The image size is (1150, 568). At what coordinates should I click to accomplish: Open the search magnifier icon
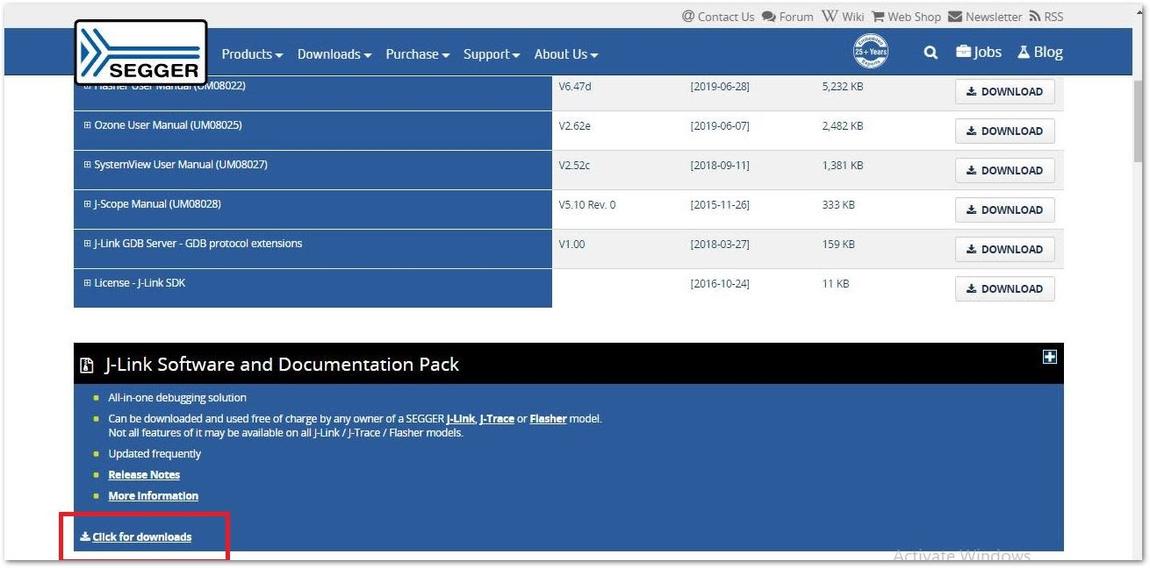coord(931,53)
